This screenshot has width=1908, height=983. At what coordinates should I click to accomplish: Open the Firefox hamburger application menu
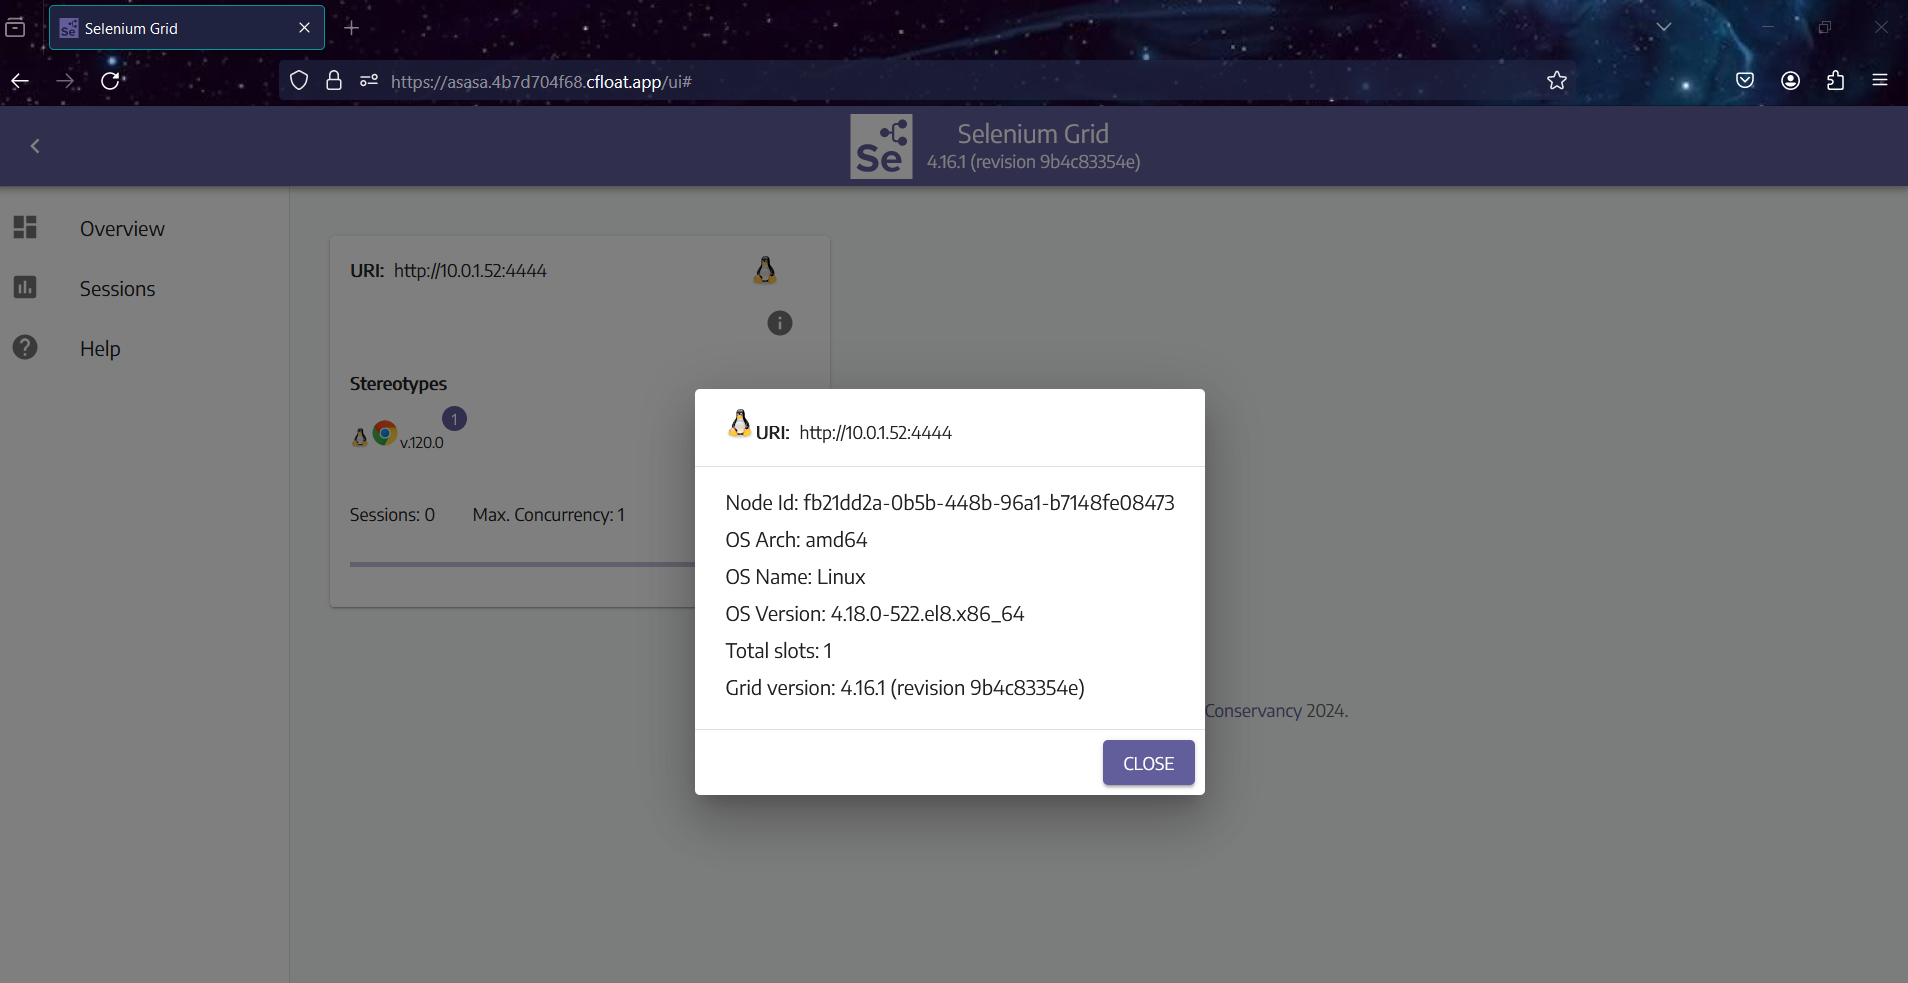pos(1880,81)
